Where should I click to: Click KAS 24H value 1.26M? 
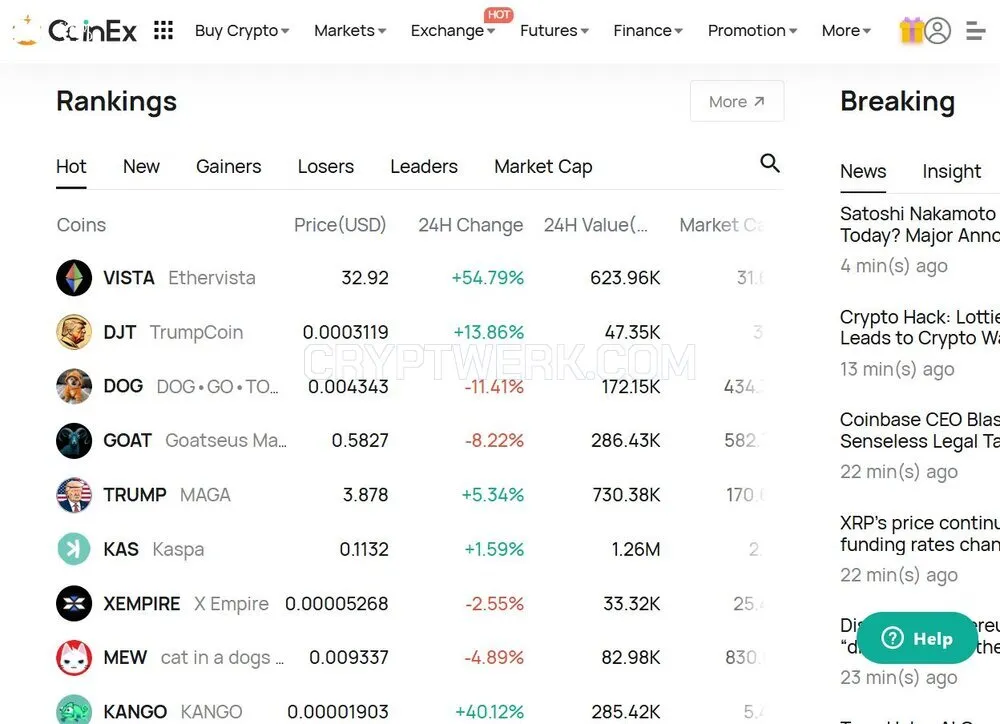[x=636, y=549]
